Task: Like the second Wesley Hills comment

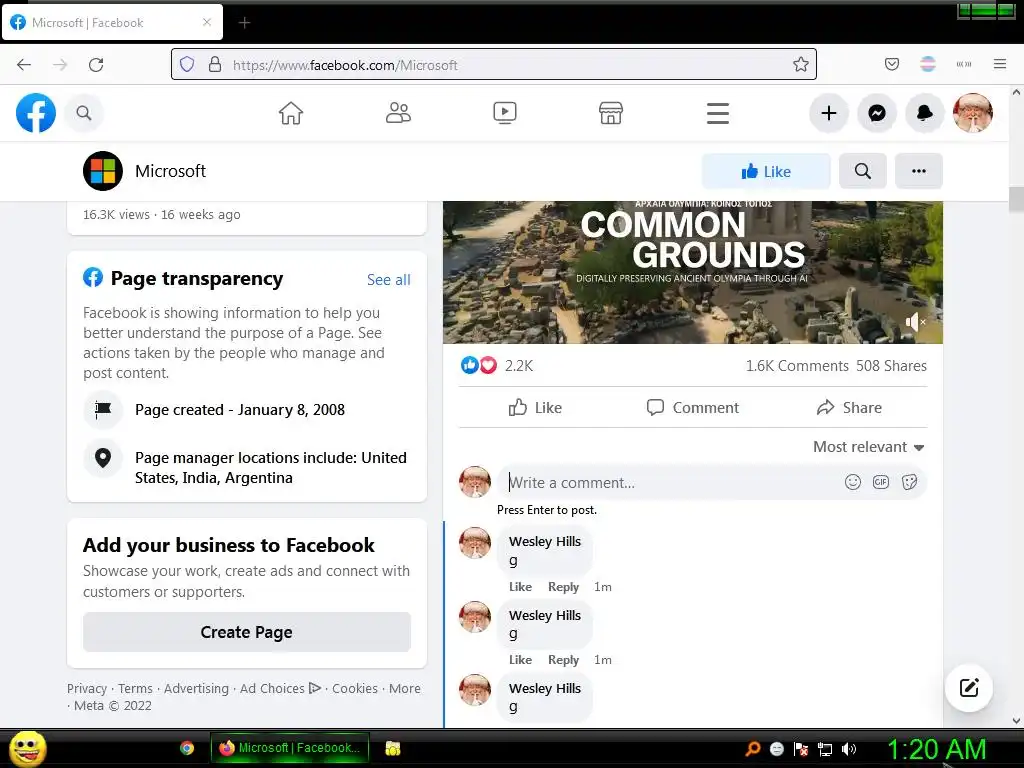Action: pyautogui.click(x=520, y=660)
